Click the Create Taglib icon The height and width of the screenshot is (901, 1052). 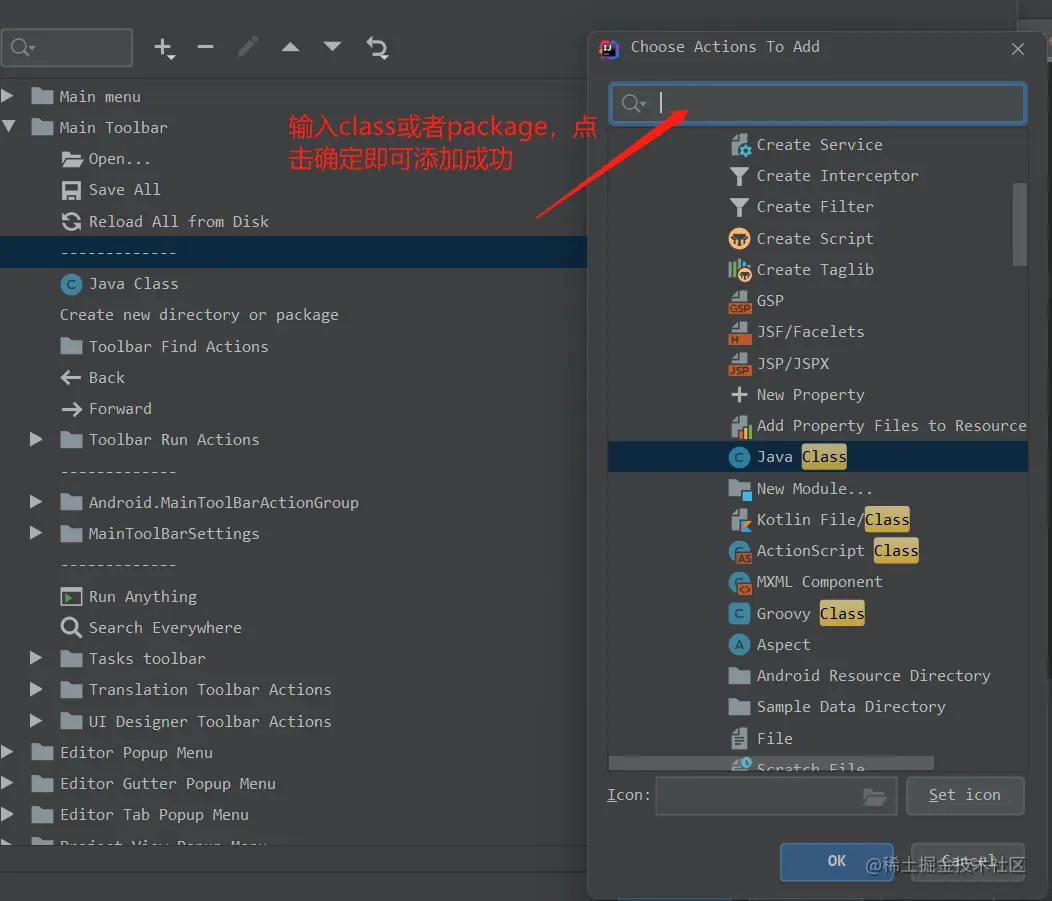739,270
